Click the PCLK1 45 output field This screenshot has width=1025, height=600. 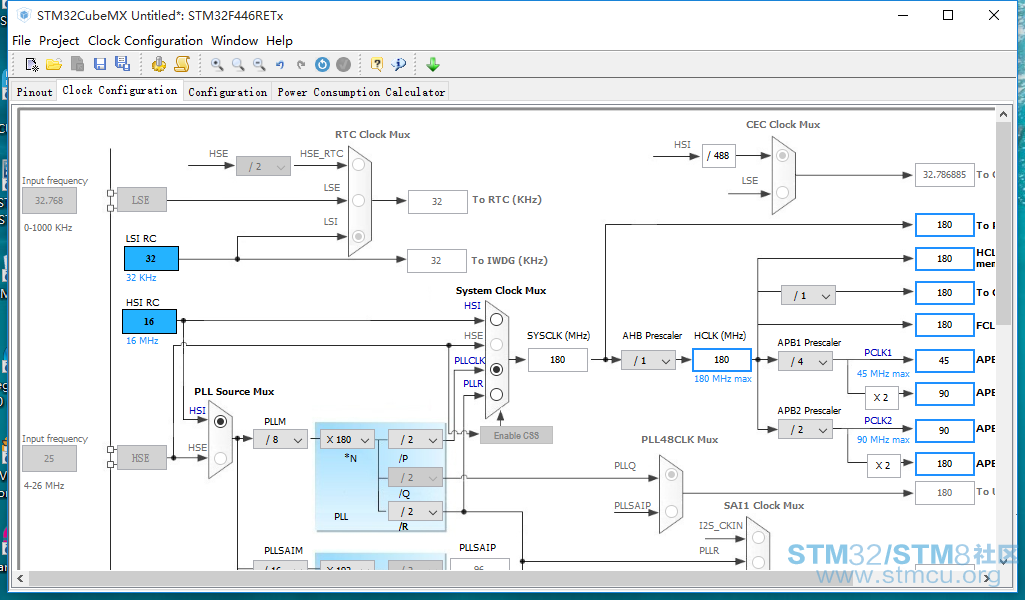pos(945,360)
